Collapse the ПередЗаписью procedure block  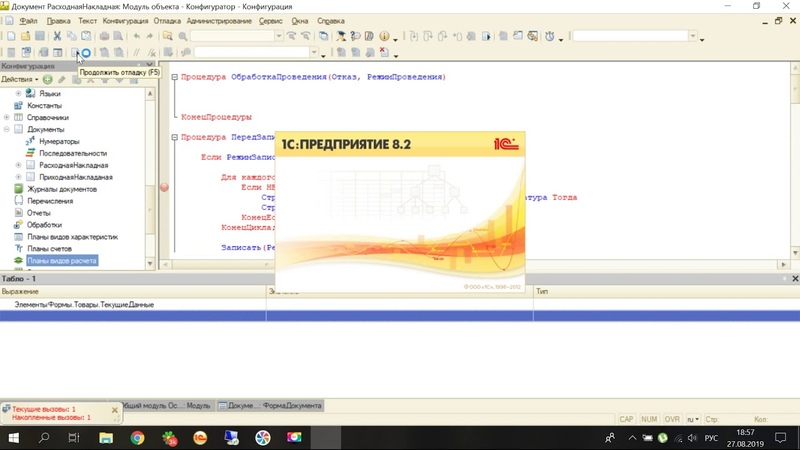(x=174, y=137)
